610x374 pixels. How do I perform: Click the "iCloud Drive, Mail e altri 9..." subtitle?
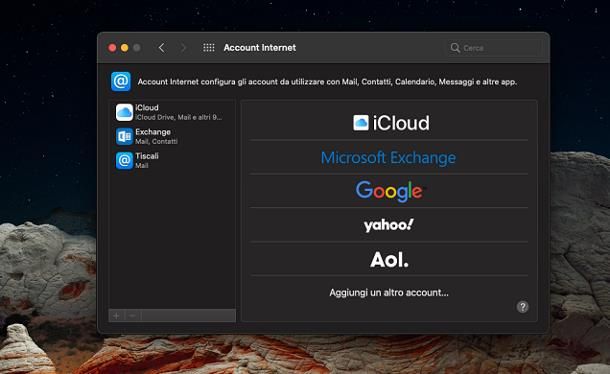tap(179, 117)
